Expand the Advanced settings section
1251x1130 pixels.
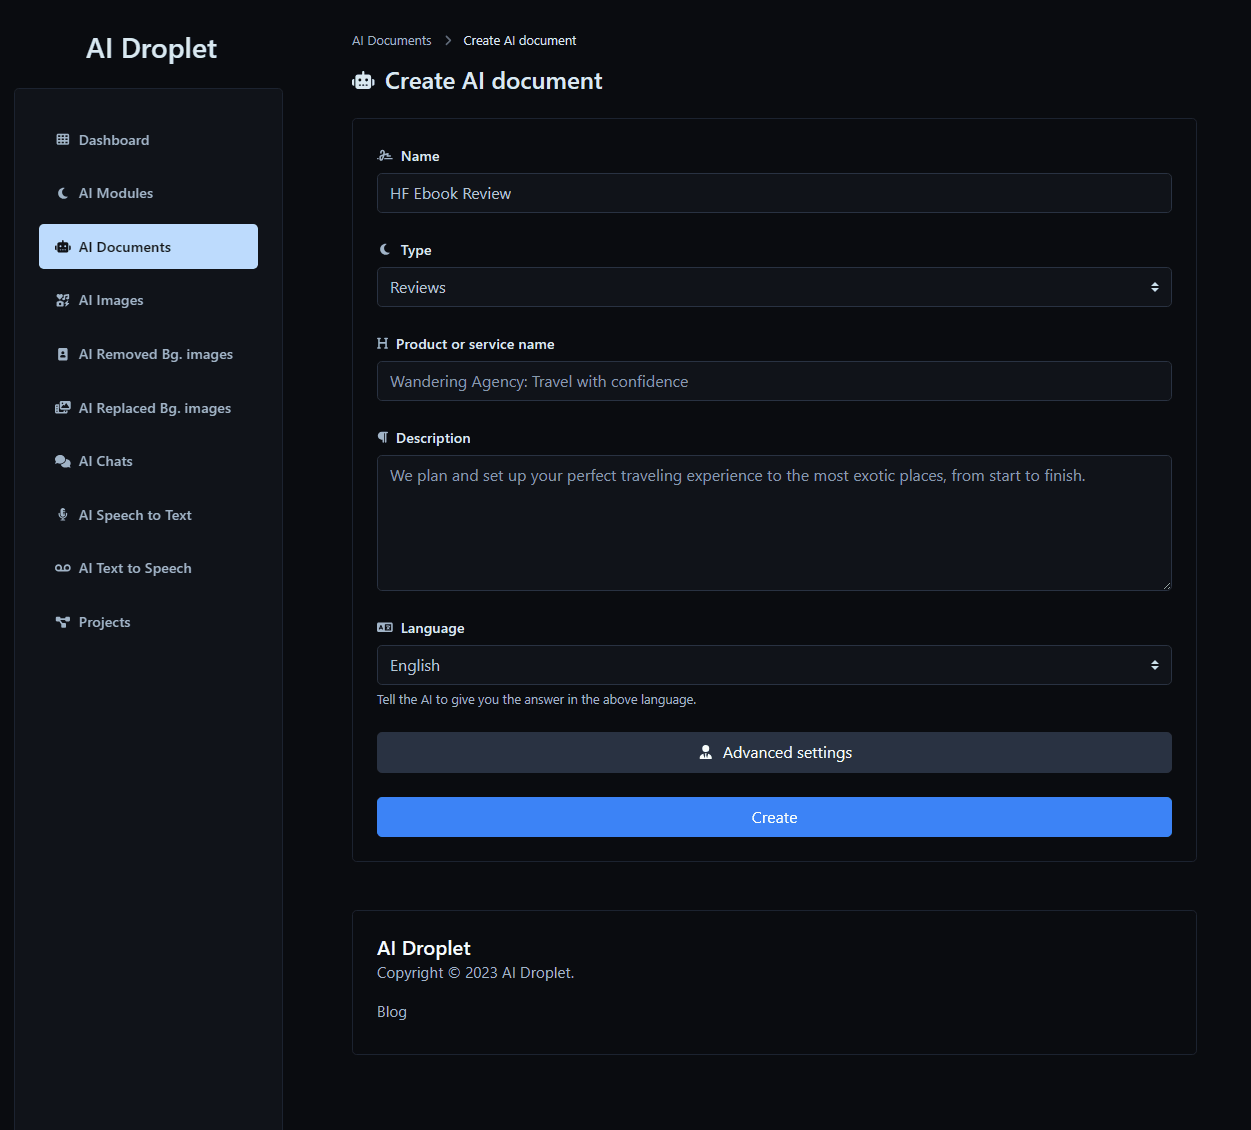coord(774,752)
